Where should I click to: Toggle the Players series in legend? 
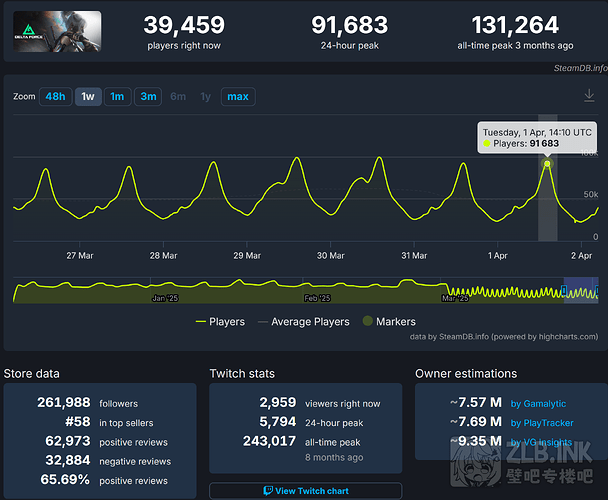(220, 322)
